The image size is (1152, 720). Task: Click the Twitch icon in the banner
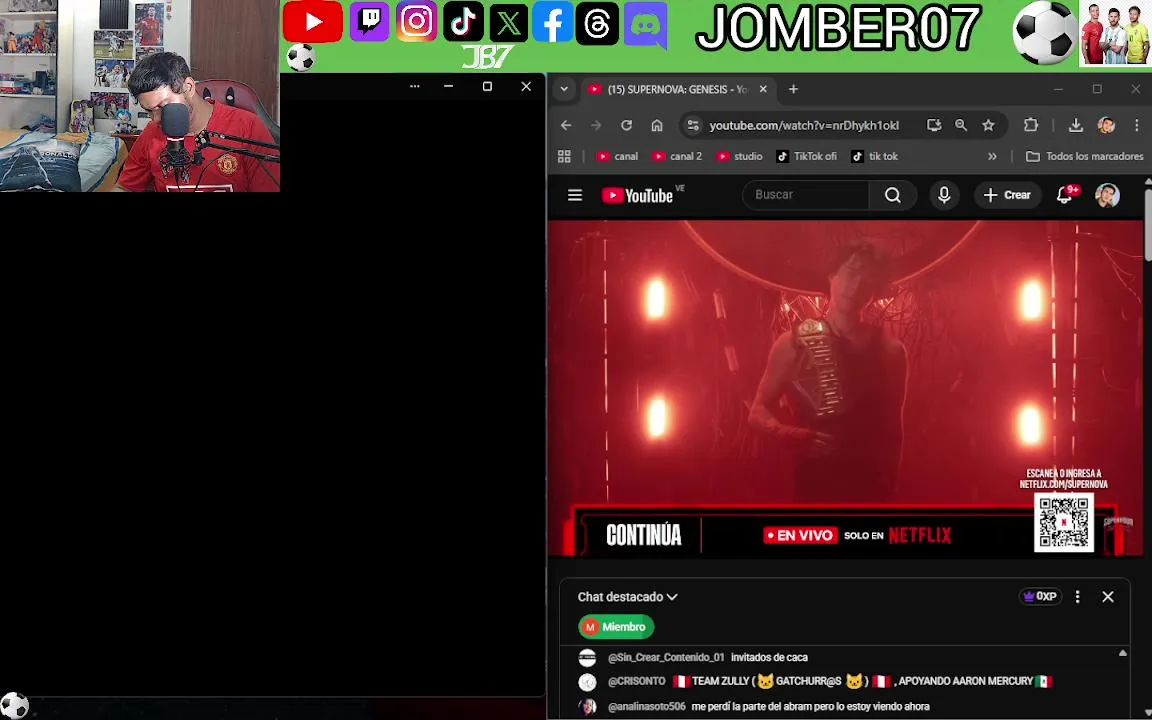click(369, 21)
